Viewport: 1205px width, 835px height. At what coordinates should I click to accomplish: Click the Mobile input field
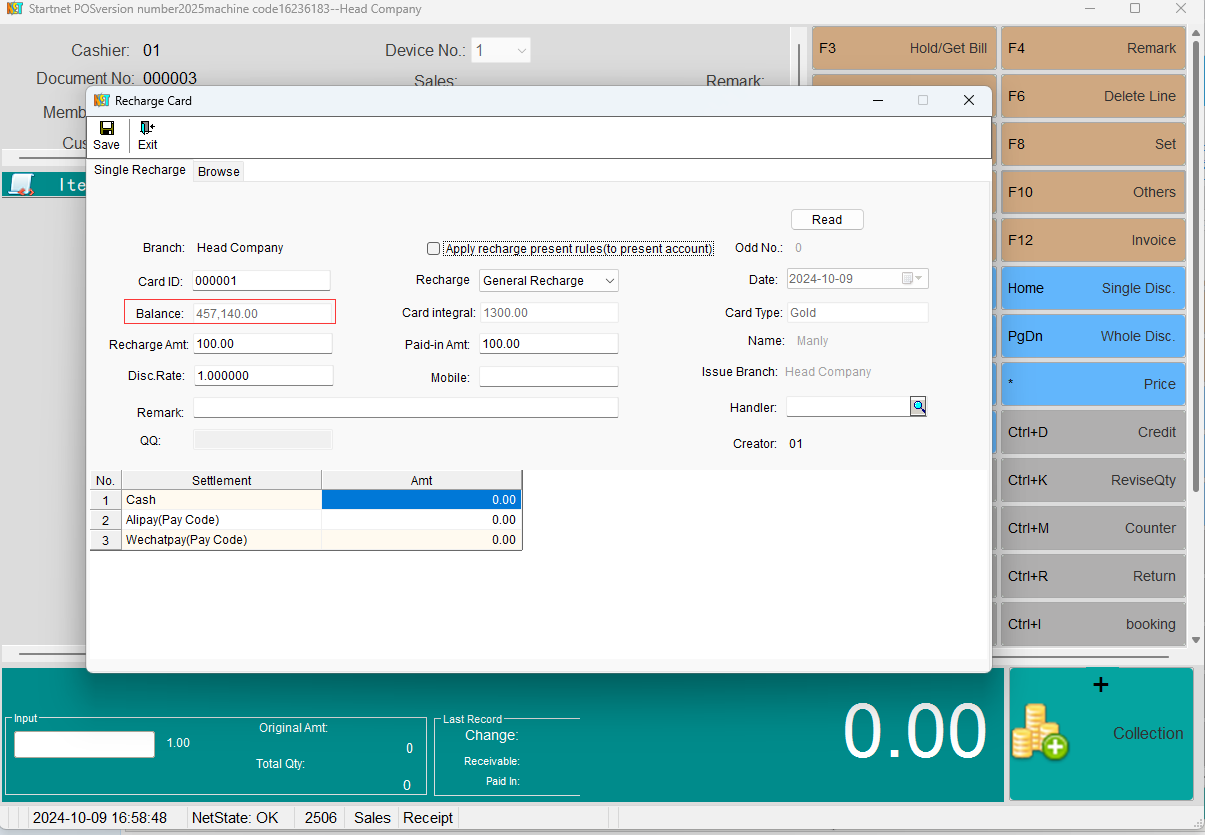point(549,377)
